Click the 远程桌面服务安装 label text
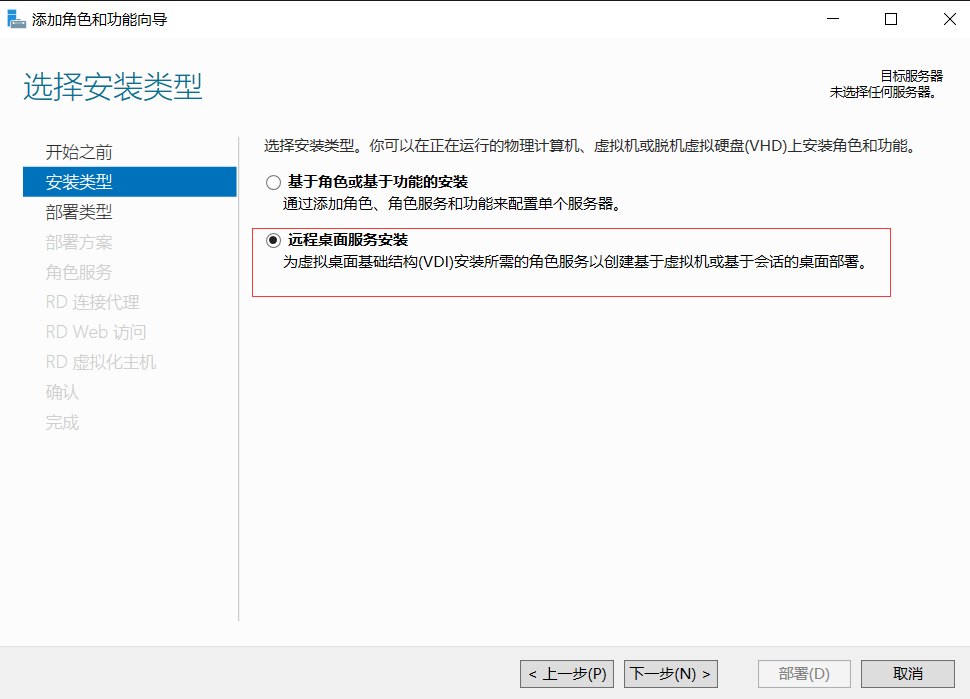The height and width of the screenshot is (699, 970). 348,240
